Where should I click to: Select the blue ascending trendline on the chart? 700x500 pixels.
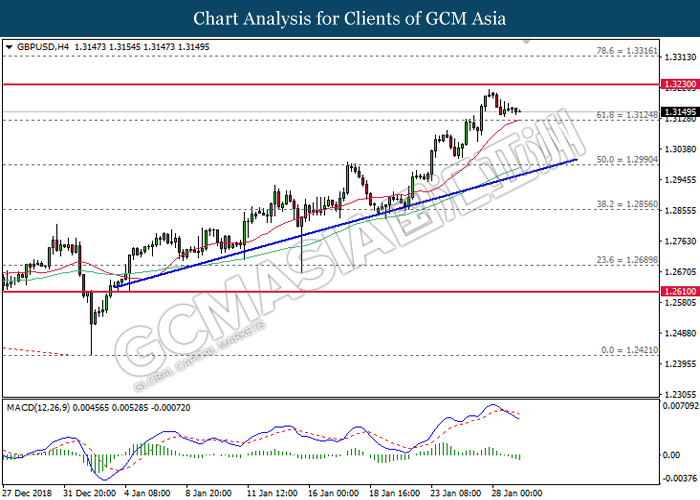[x=346, y=223]
